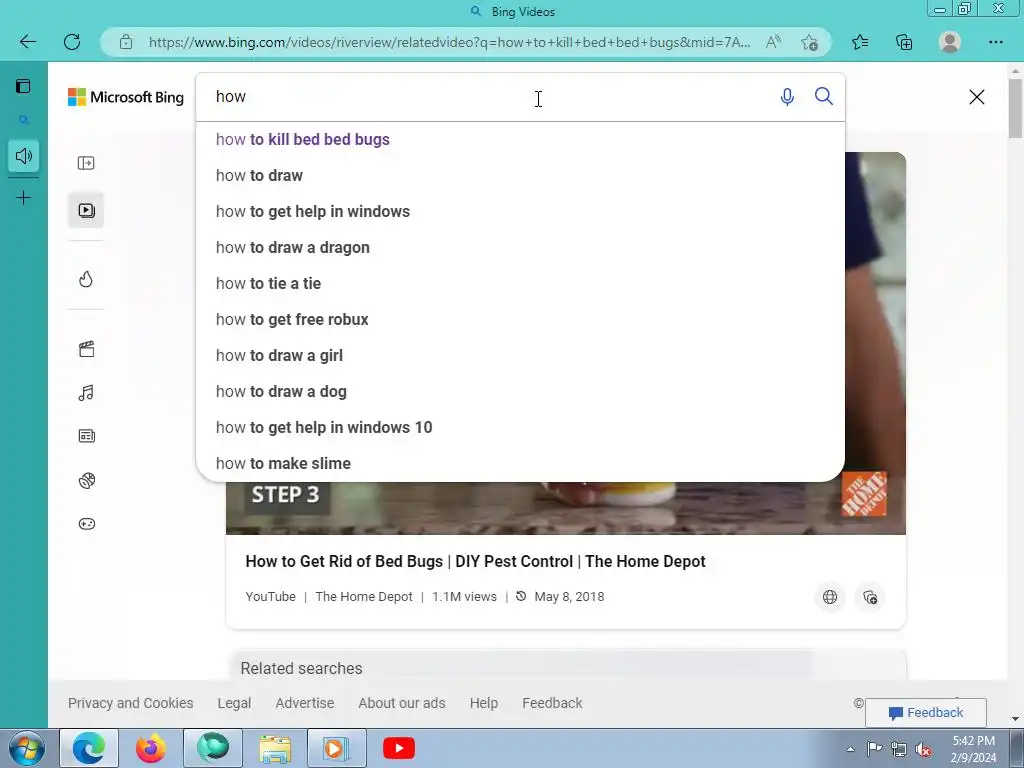1024x768 pixels.
Task: Choose suggestion 'how to tie a tie'
Action: [520, 283]
